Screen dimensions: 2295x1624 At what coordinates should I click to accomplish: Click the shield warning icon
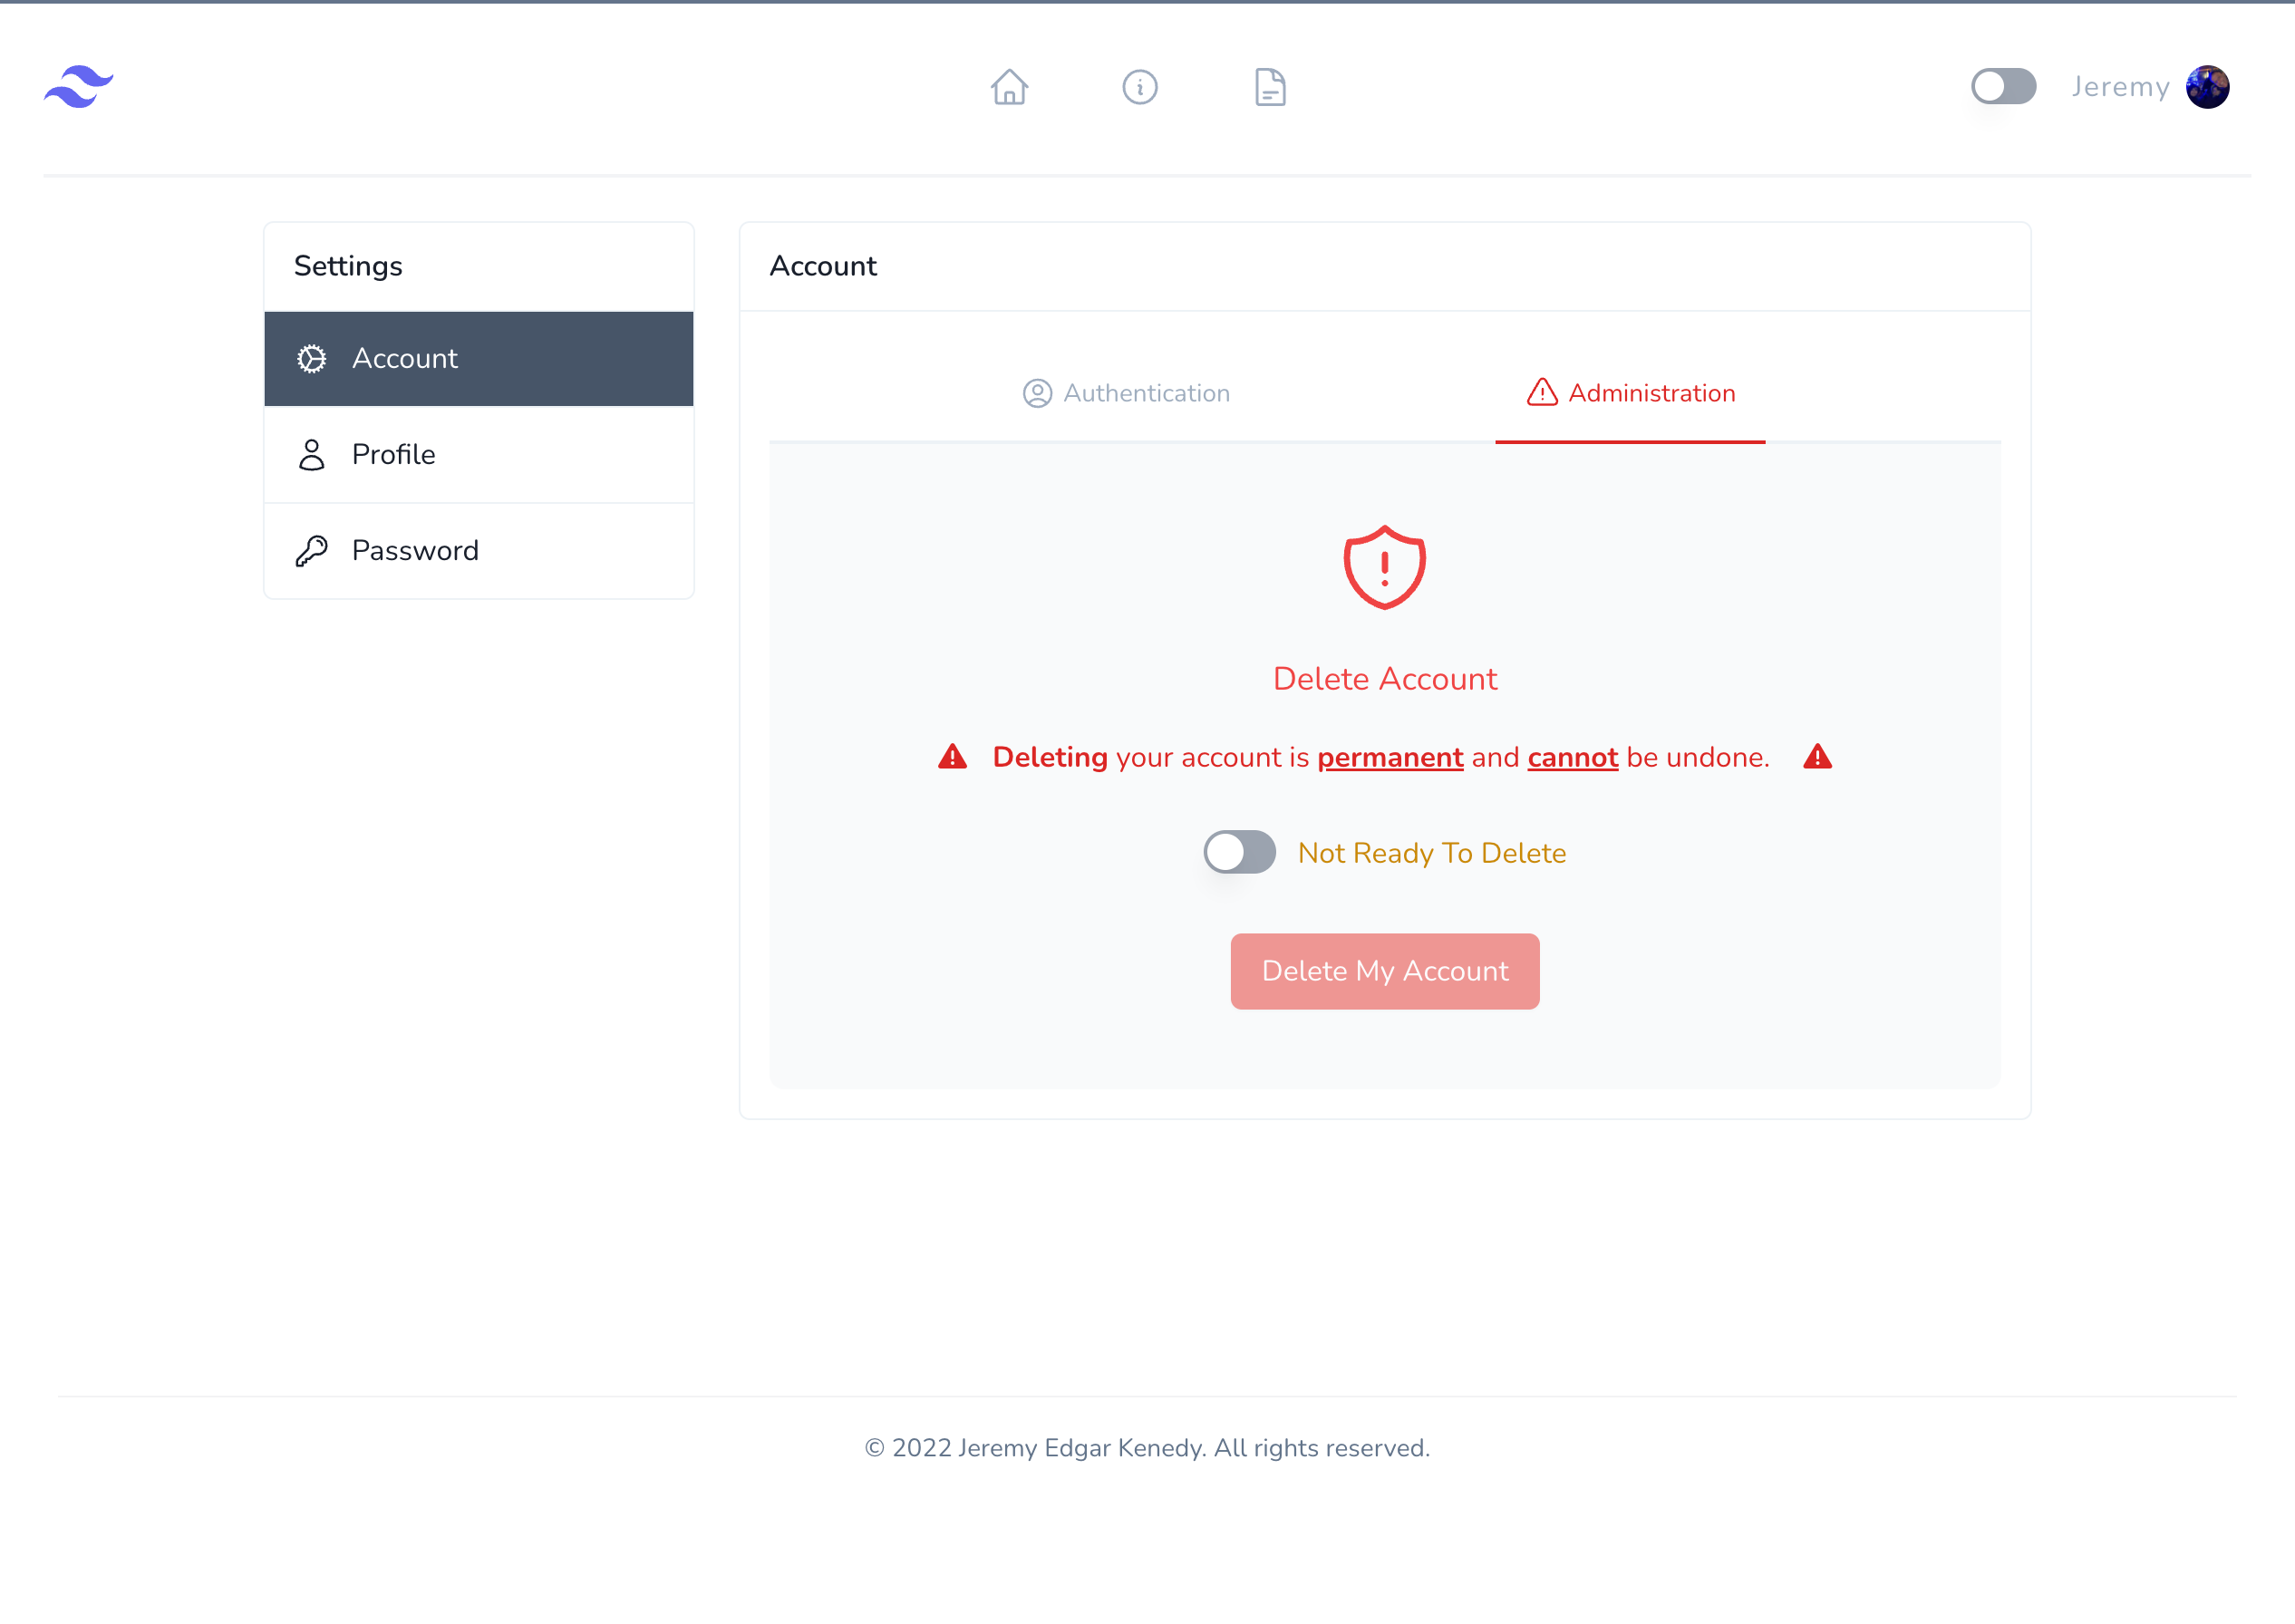pos(1385,567)
